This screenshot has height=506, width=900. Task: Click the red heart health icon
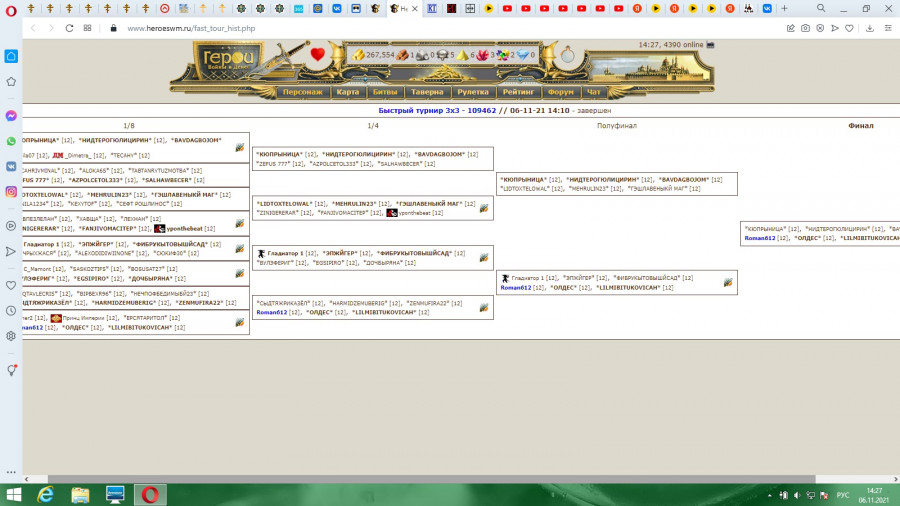tap(318, 55)
